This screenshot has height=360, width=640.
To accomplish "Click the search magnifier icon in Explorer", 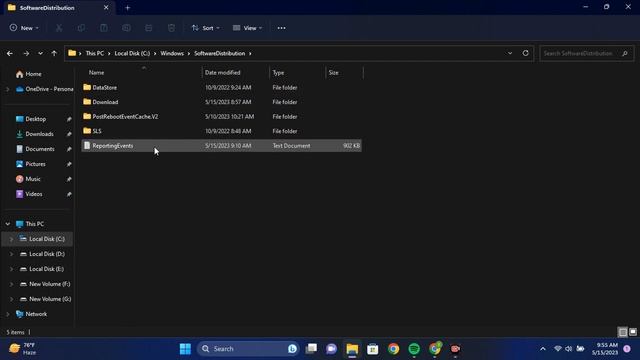I will pyautogui.click(x=624, y=53).
